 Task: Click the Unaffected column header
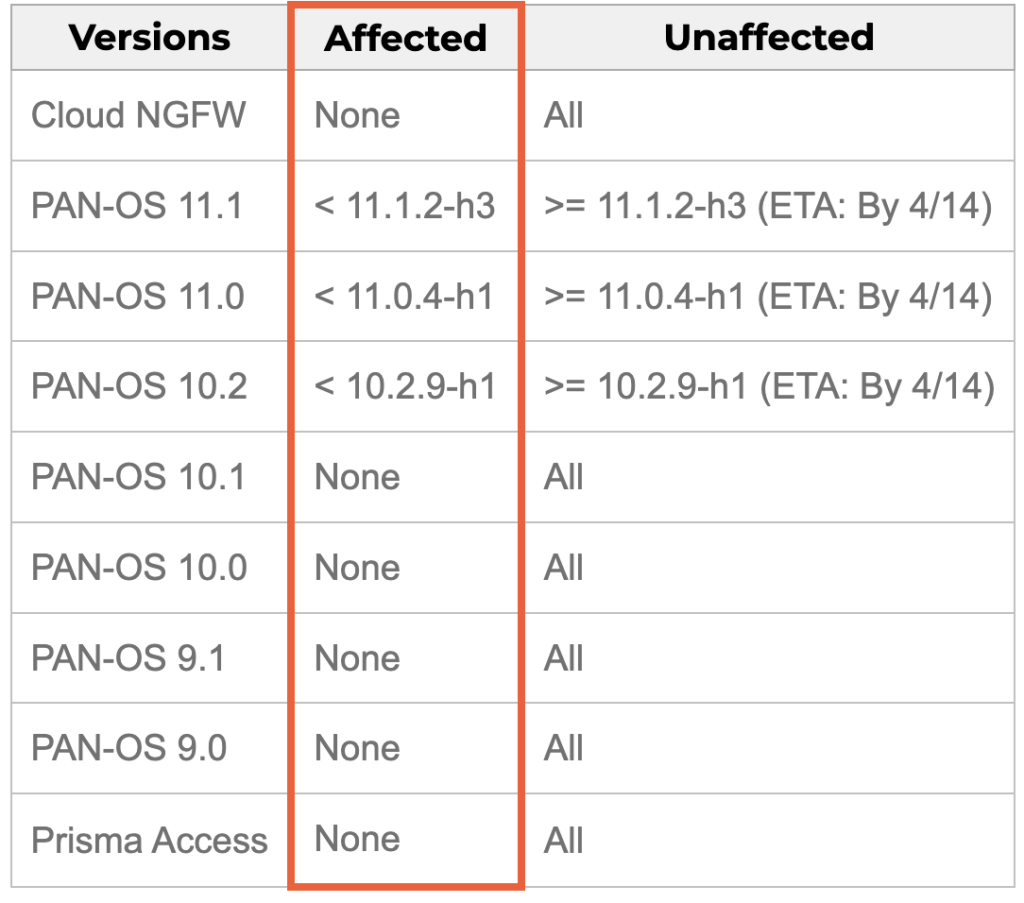[768, 38]
